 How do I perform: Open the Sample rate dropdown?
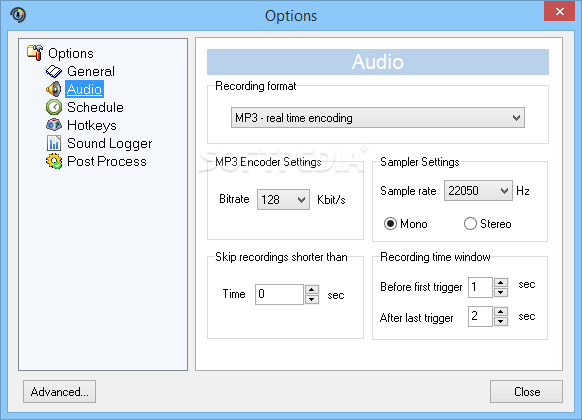pos(478,191)
